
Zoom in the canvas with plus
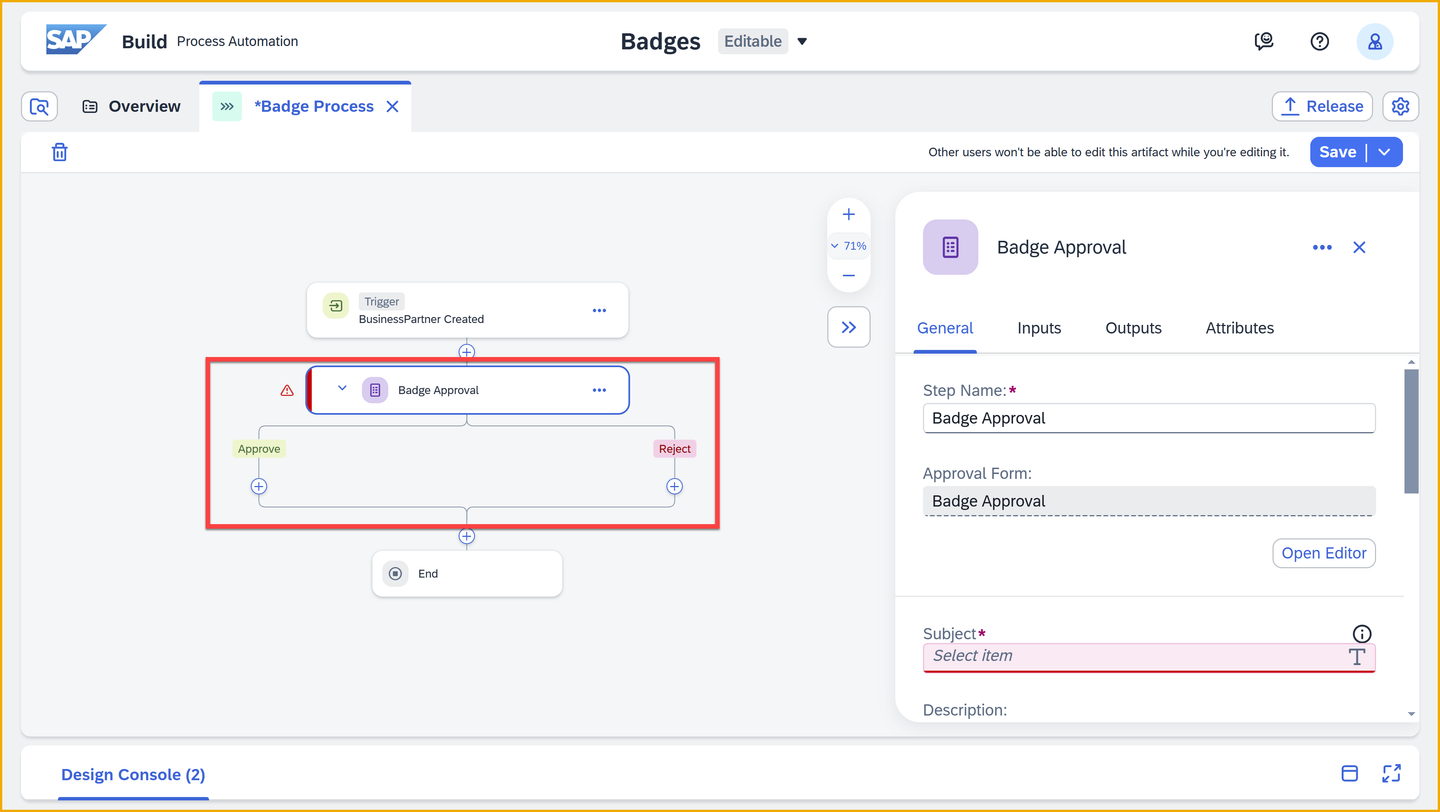(849, 214)
